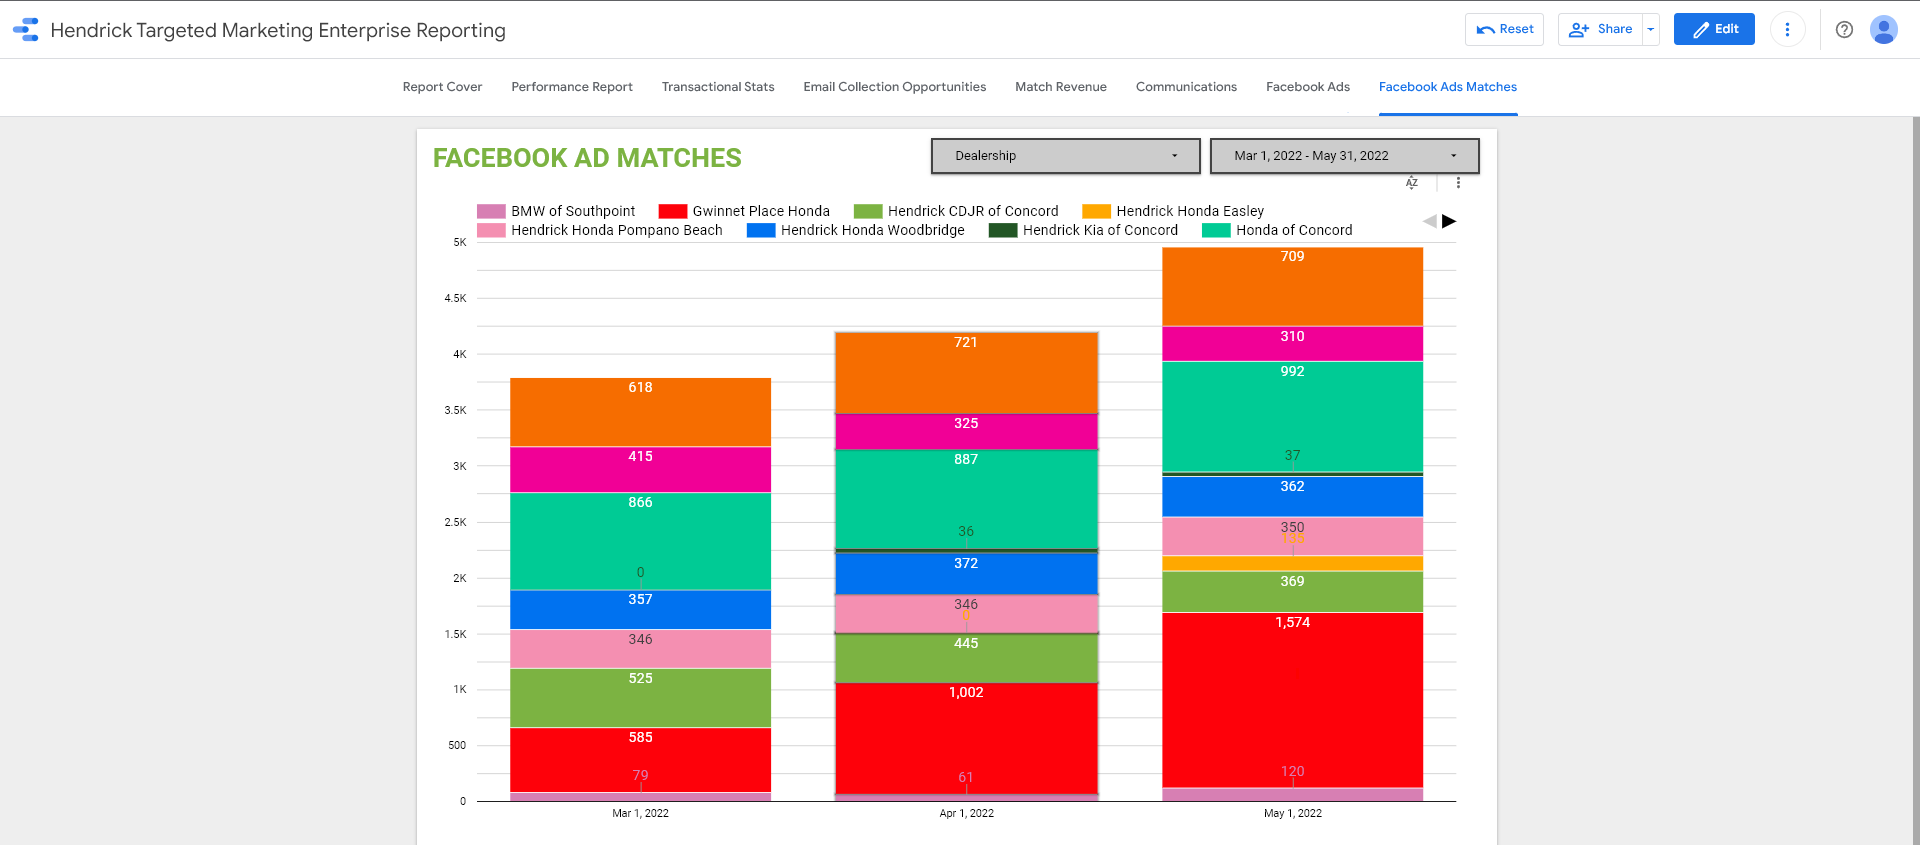
Task: Open the Communications tab
Action: (1186, 87)
